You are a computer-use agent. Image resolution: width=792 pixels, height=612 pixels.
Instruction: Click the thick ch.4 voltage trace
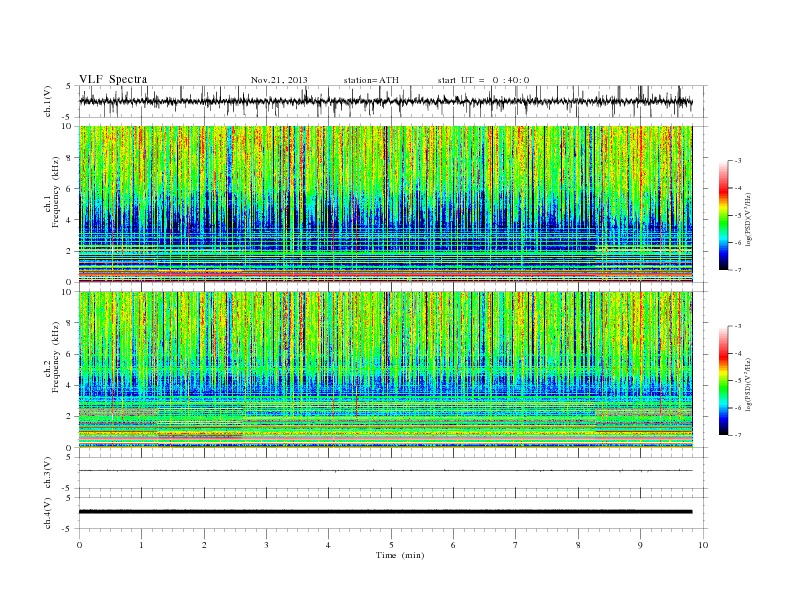(385, 512)
